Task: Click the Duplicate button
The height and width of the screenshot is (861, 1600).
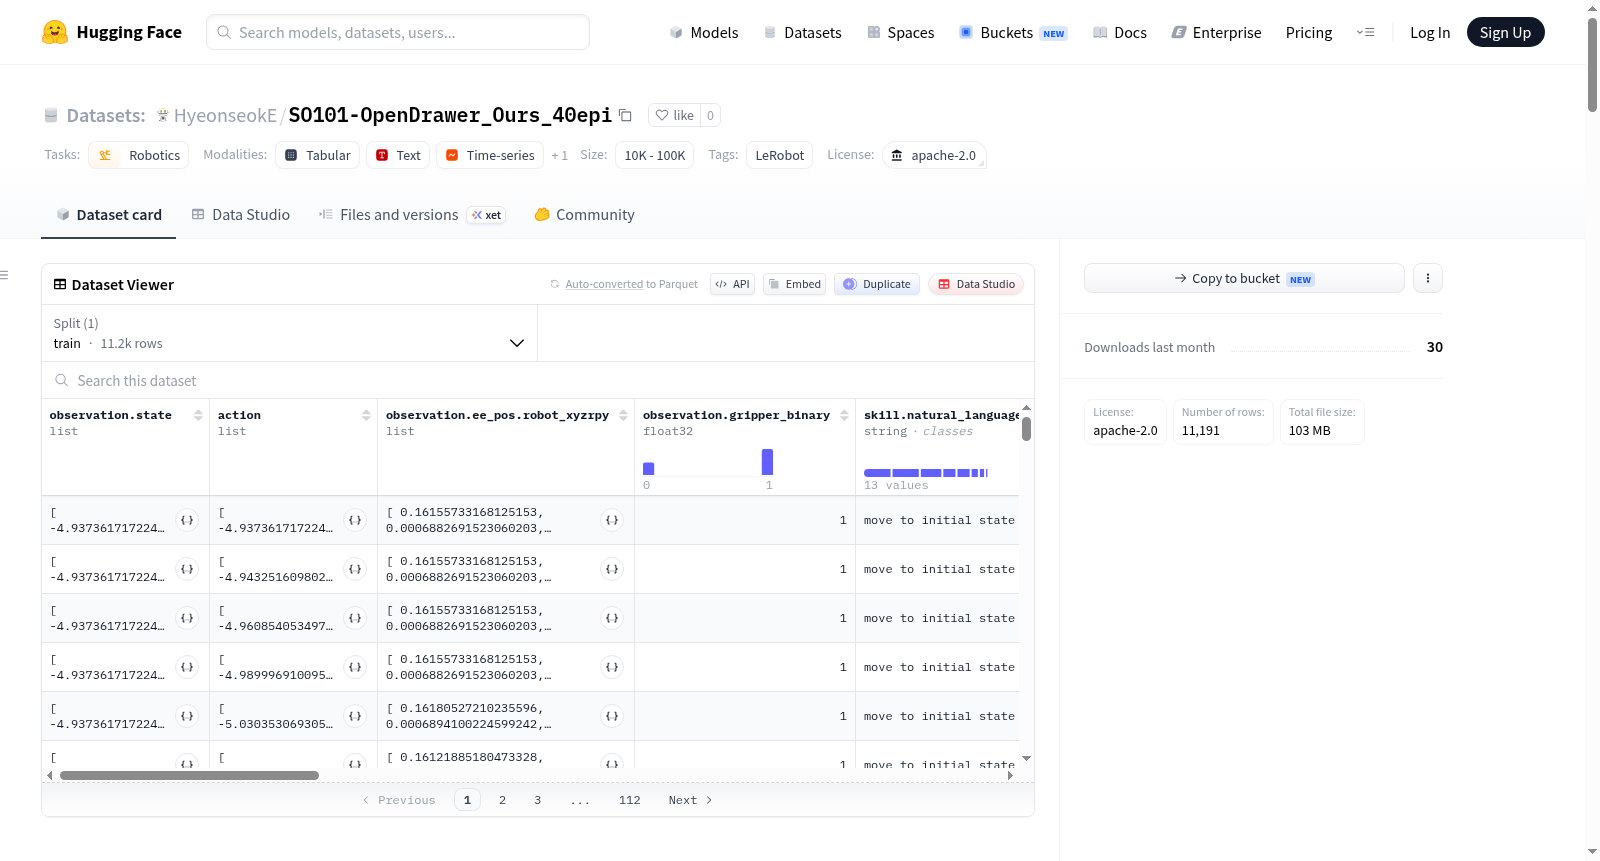Action: (877, 284)
